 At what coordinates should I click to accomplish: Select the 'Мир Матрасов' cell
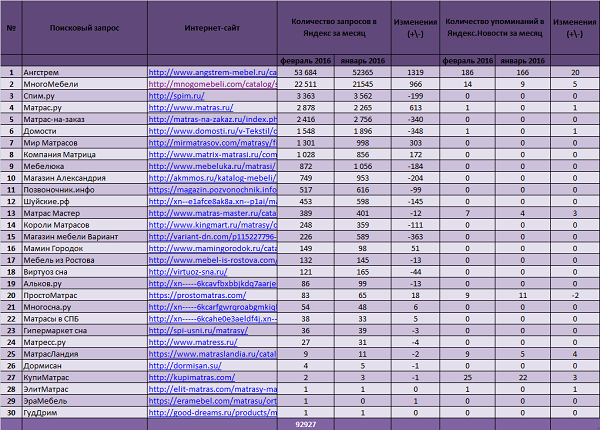[x=85, y=143]
